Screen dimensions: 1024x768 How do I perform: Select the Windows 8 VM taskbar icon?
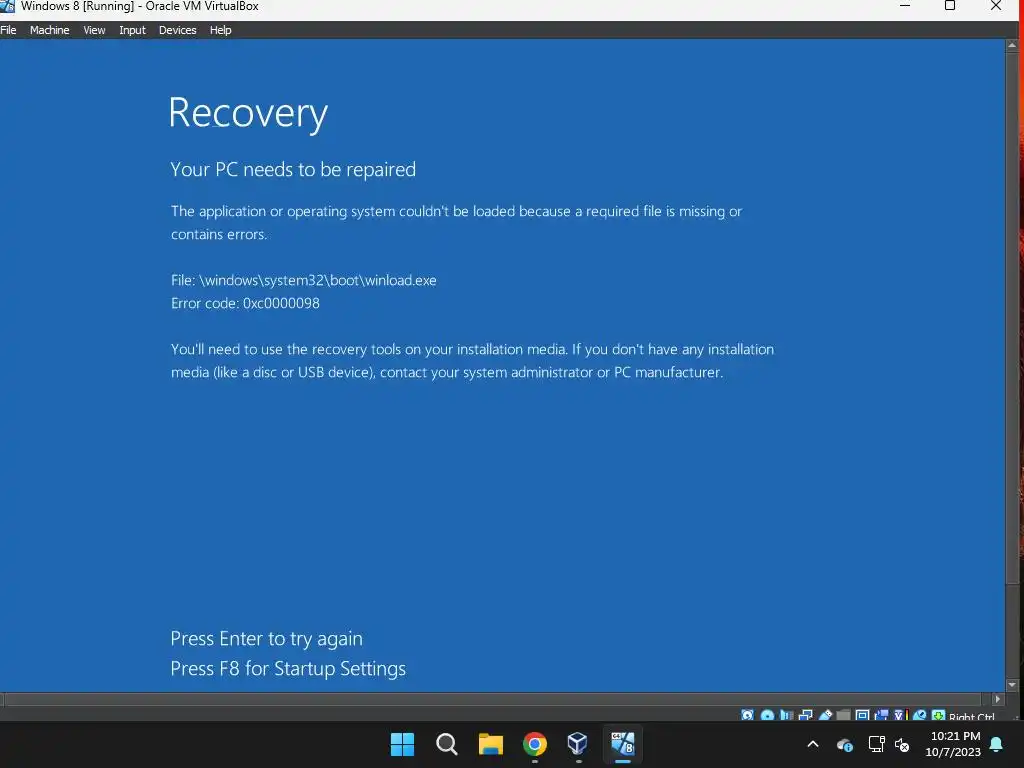(622, 744)
